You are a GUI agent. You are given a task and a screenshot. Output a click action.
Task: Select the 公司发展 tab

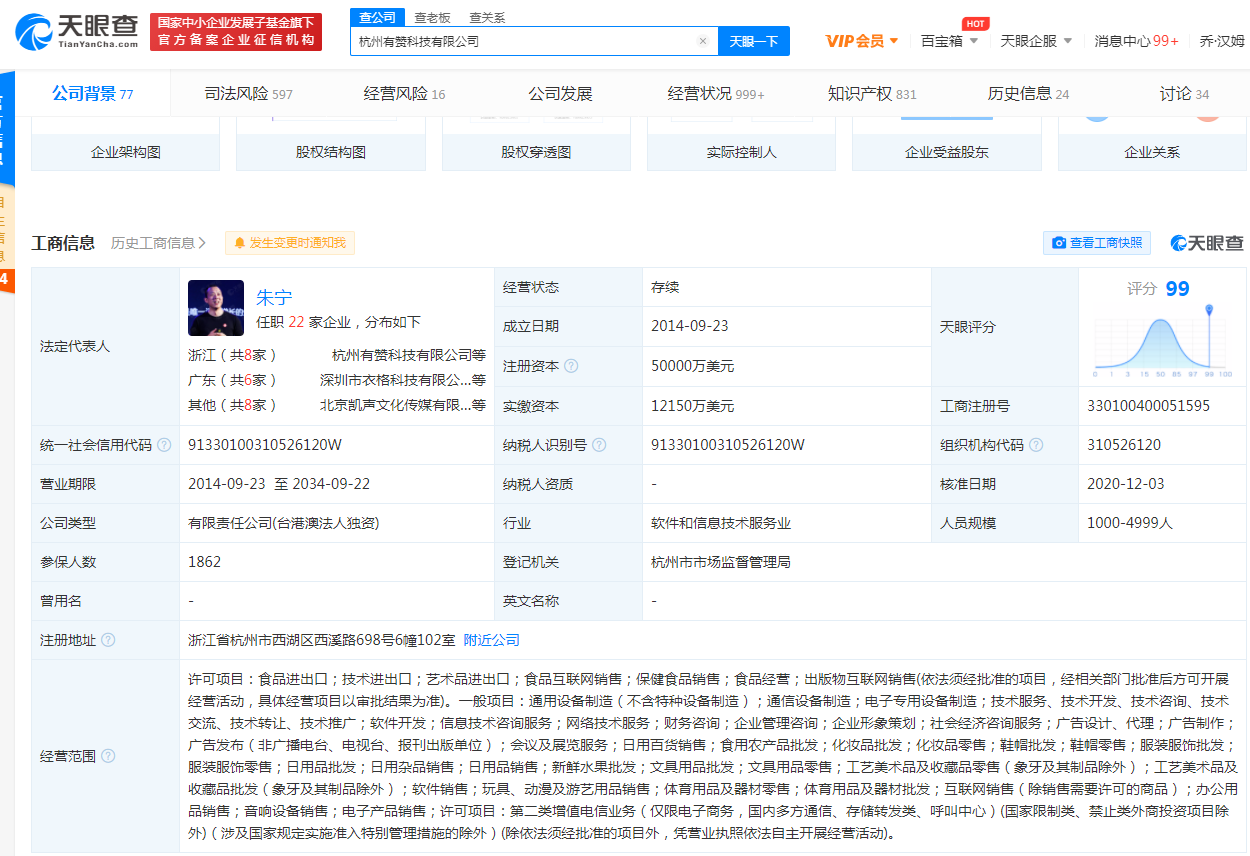coord(561,94)
